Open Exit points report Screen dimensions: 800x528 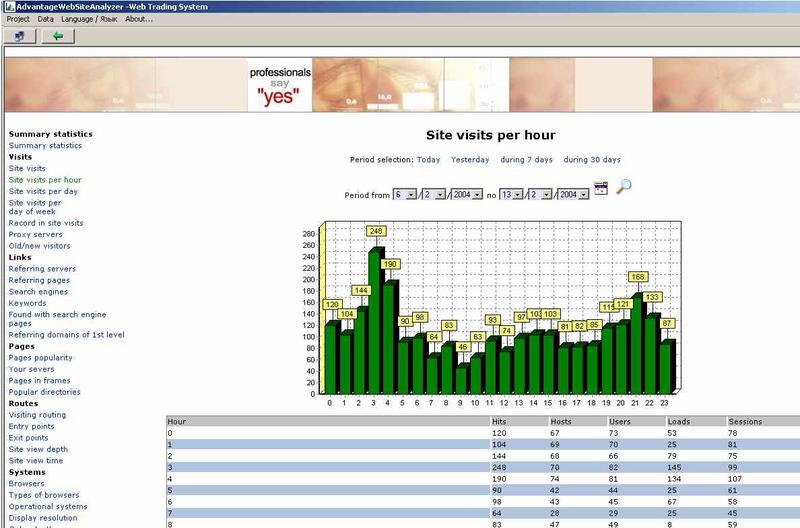(28, 438)
